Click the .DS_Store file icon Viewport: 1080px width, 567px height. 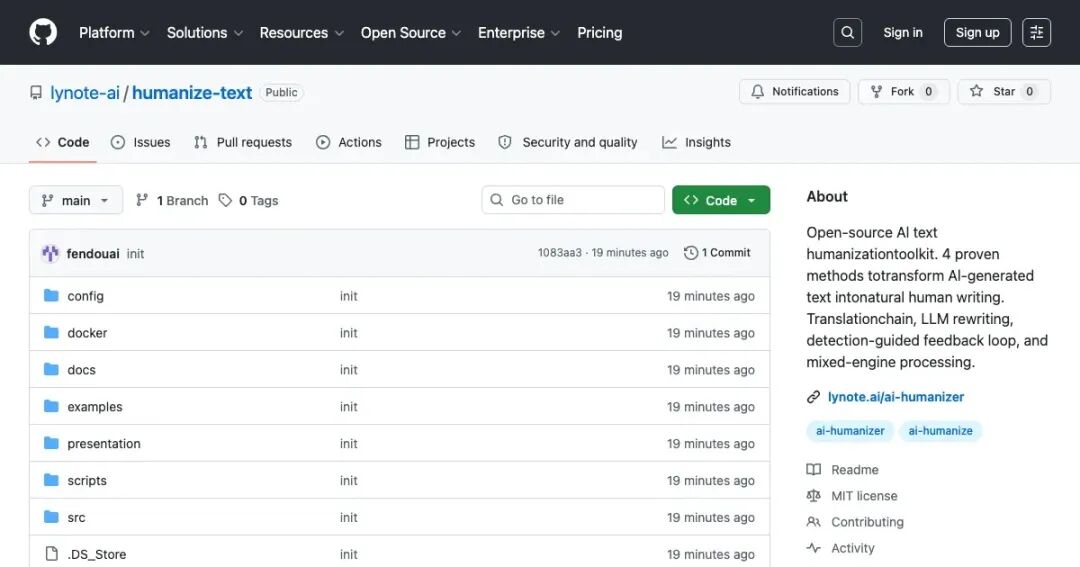51,554
